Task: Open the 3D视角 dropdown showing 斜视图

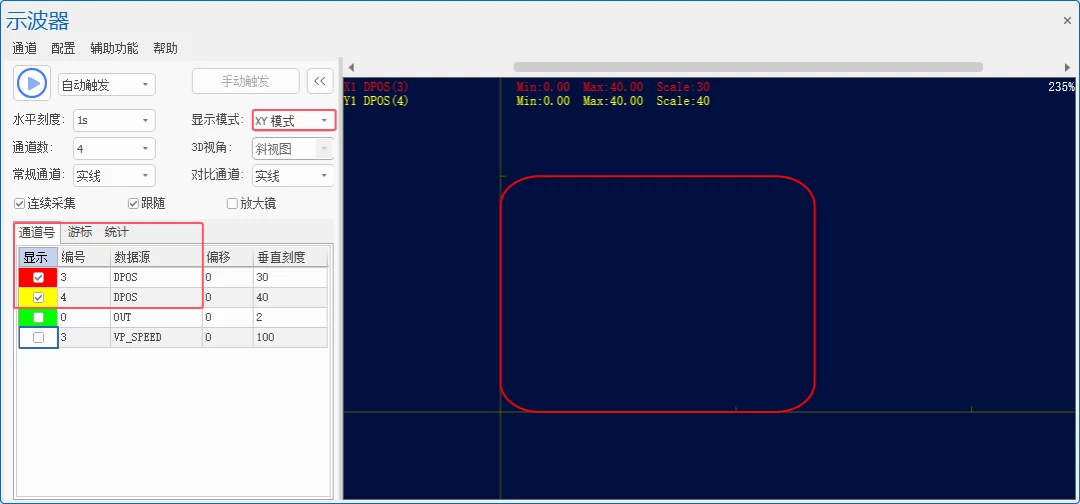Action: [x=293, y=148]
